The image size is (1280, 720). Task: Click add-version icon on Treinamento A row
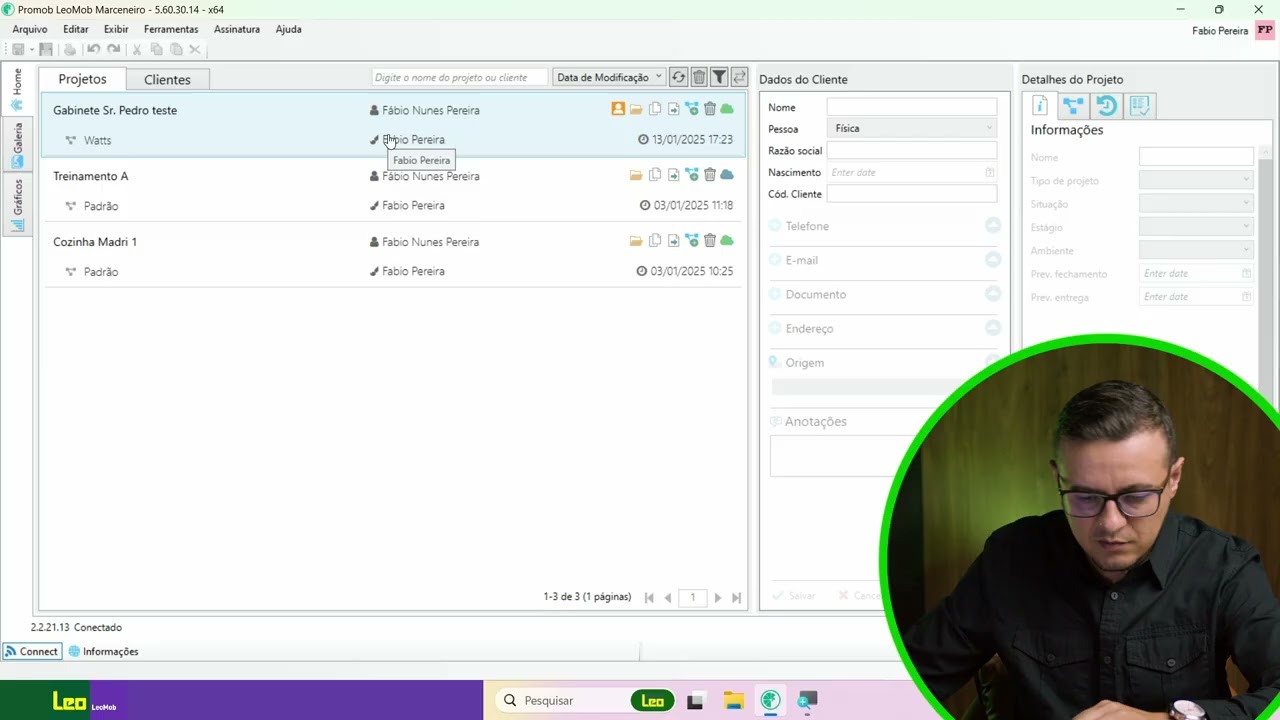(691, 175)
